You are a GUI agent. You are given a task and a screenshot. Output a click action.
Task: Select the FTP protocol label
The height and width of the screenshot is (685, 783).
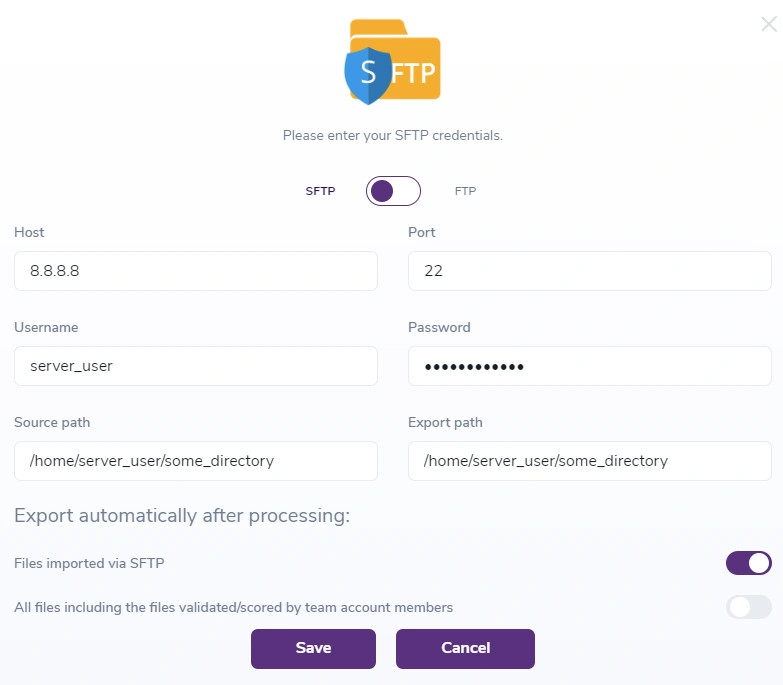coord(465,191)
